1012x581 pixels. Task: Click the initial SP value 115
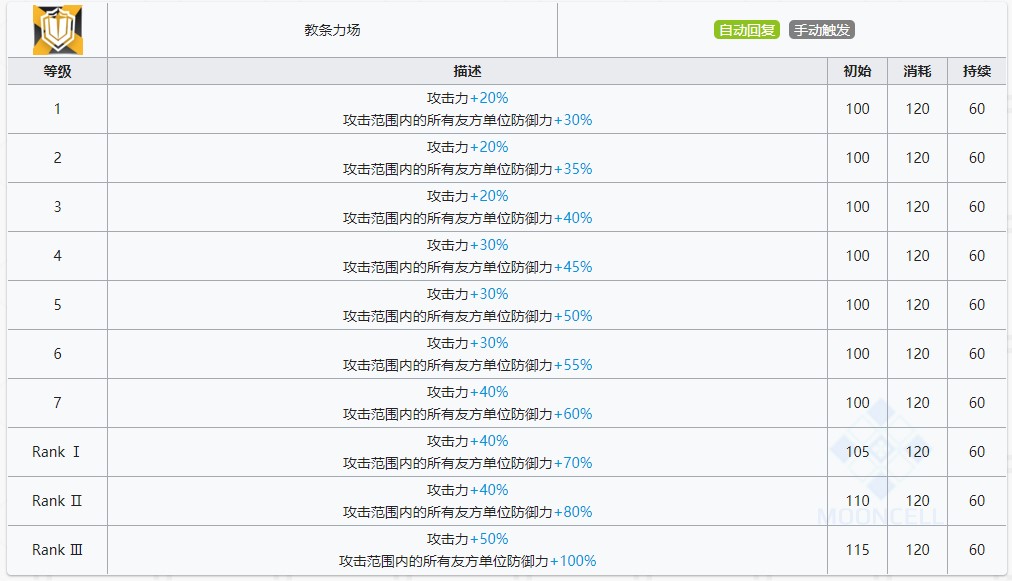pyautogui.click(x=856, y=550)
